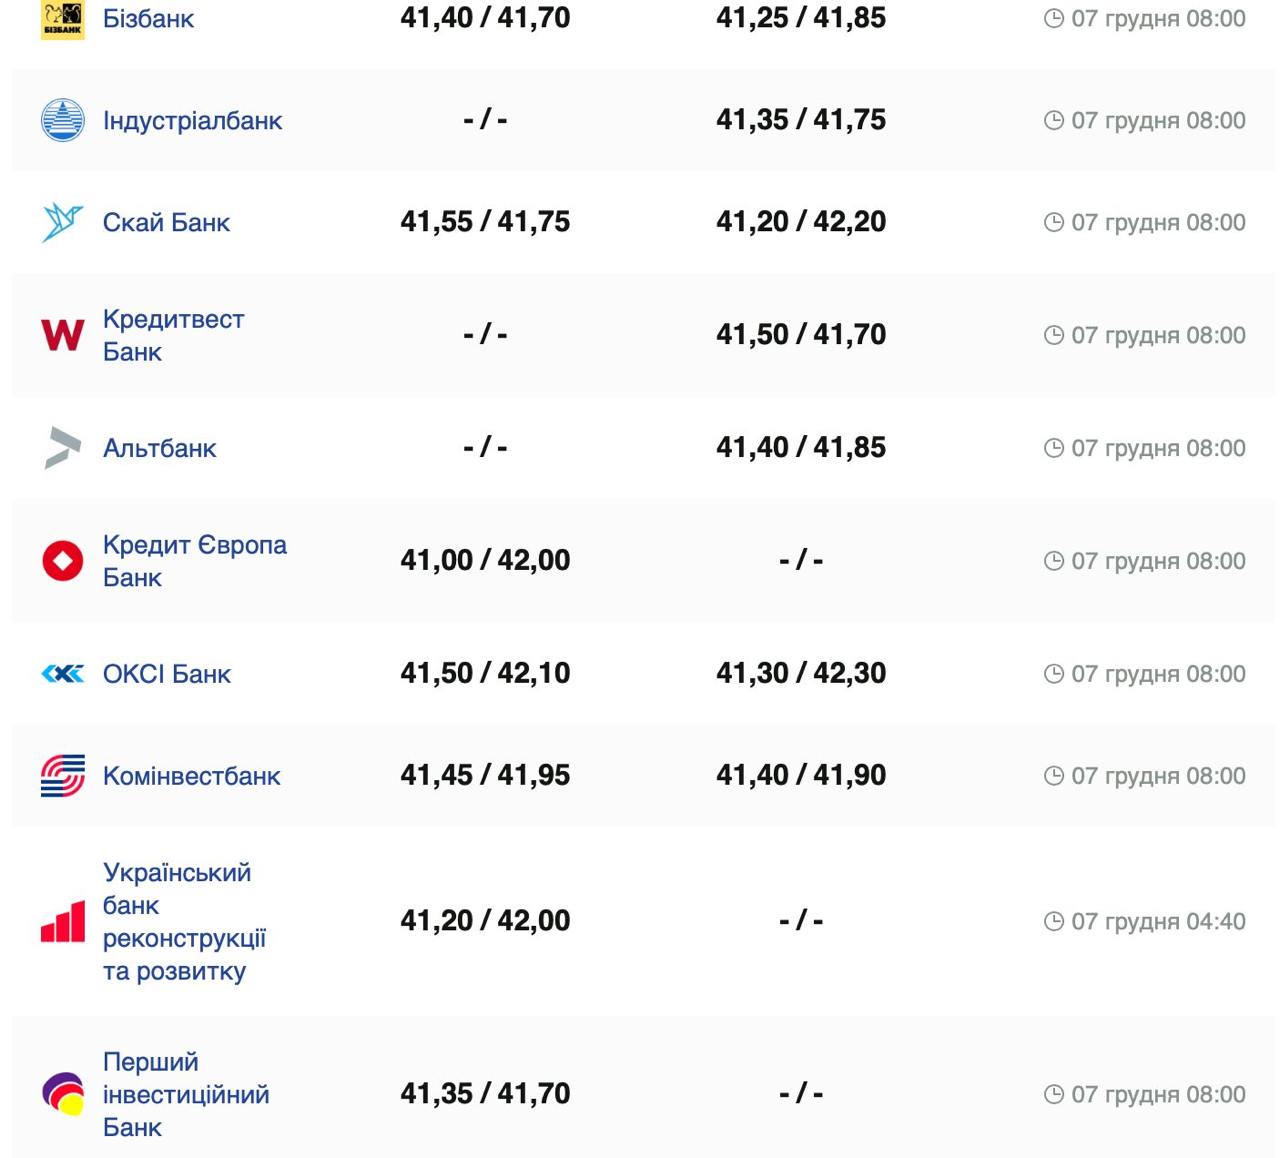Open the Кредит Європа Банк link
1280x1158 pixels.
(x=194, y=560)
